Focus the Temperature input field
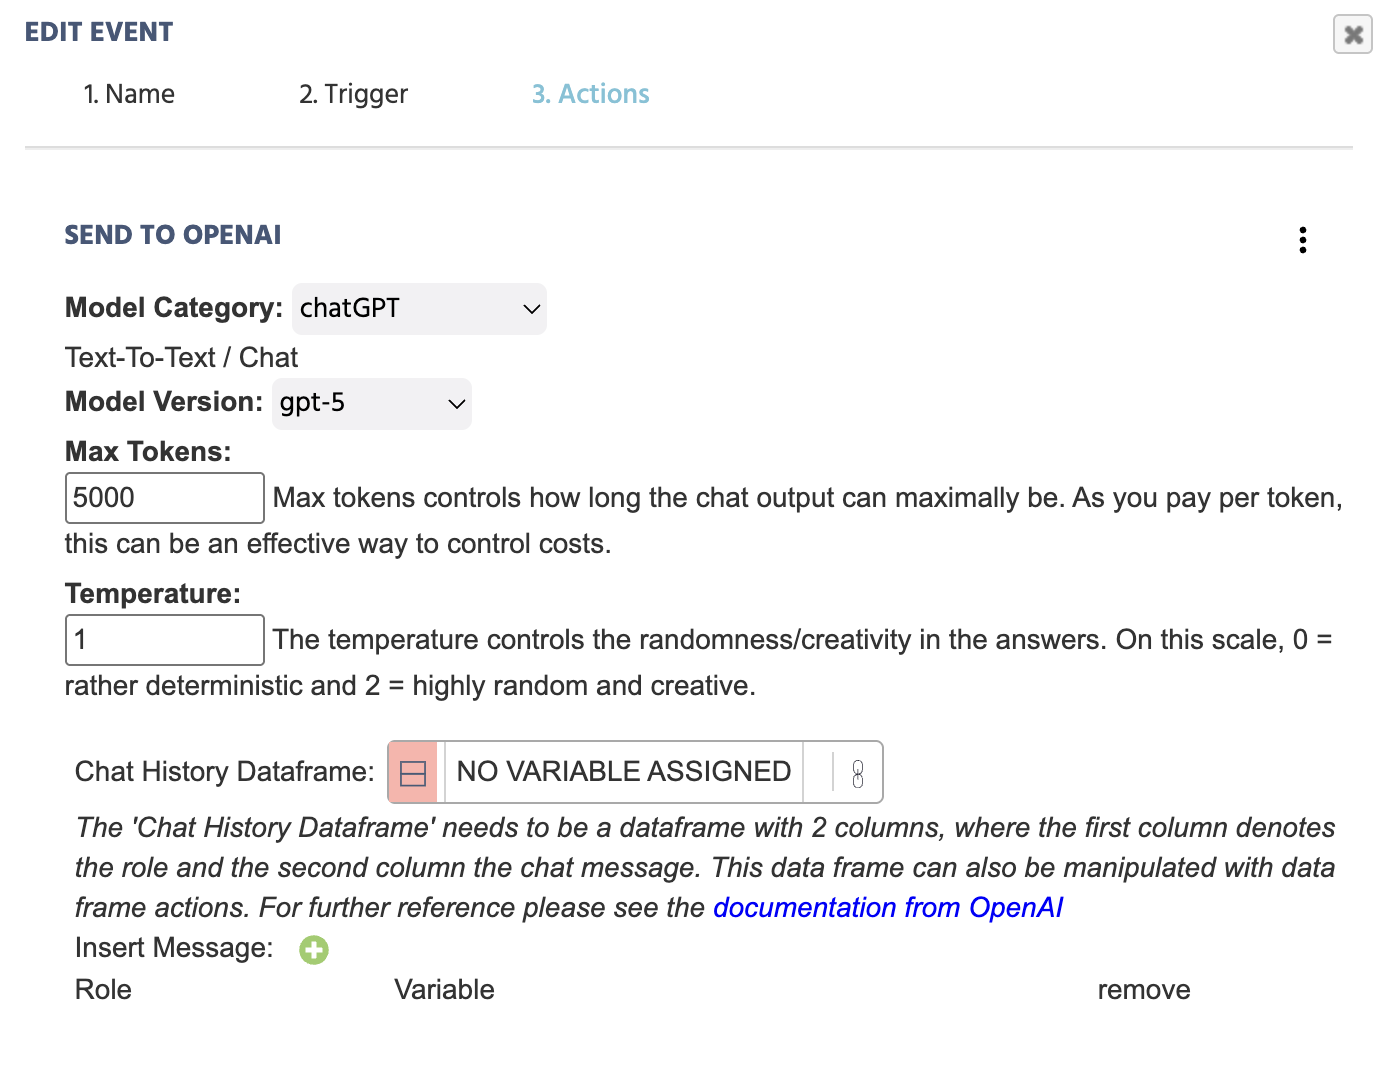Screen dimensions: 1380x1074 point(164,640)
